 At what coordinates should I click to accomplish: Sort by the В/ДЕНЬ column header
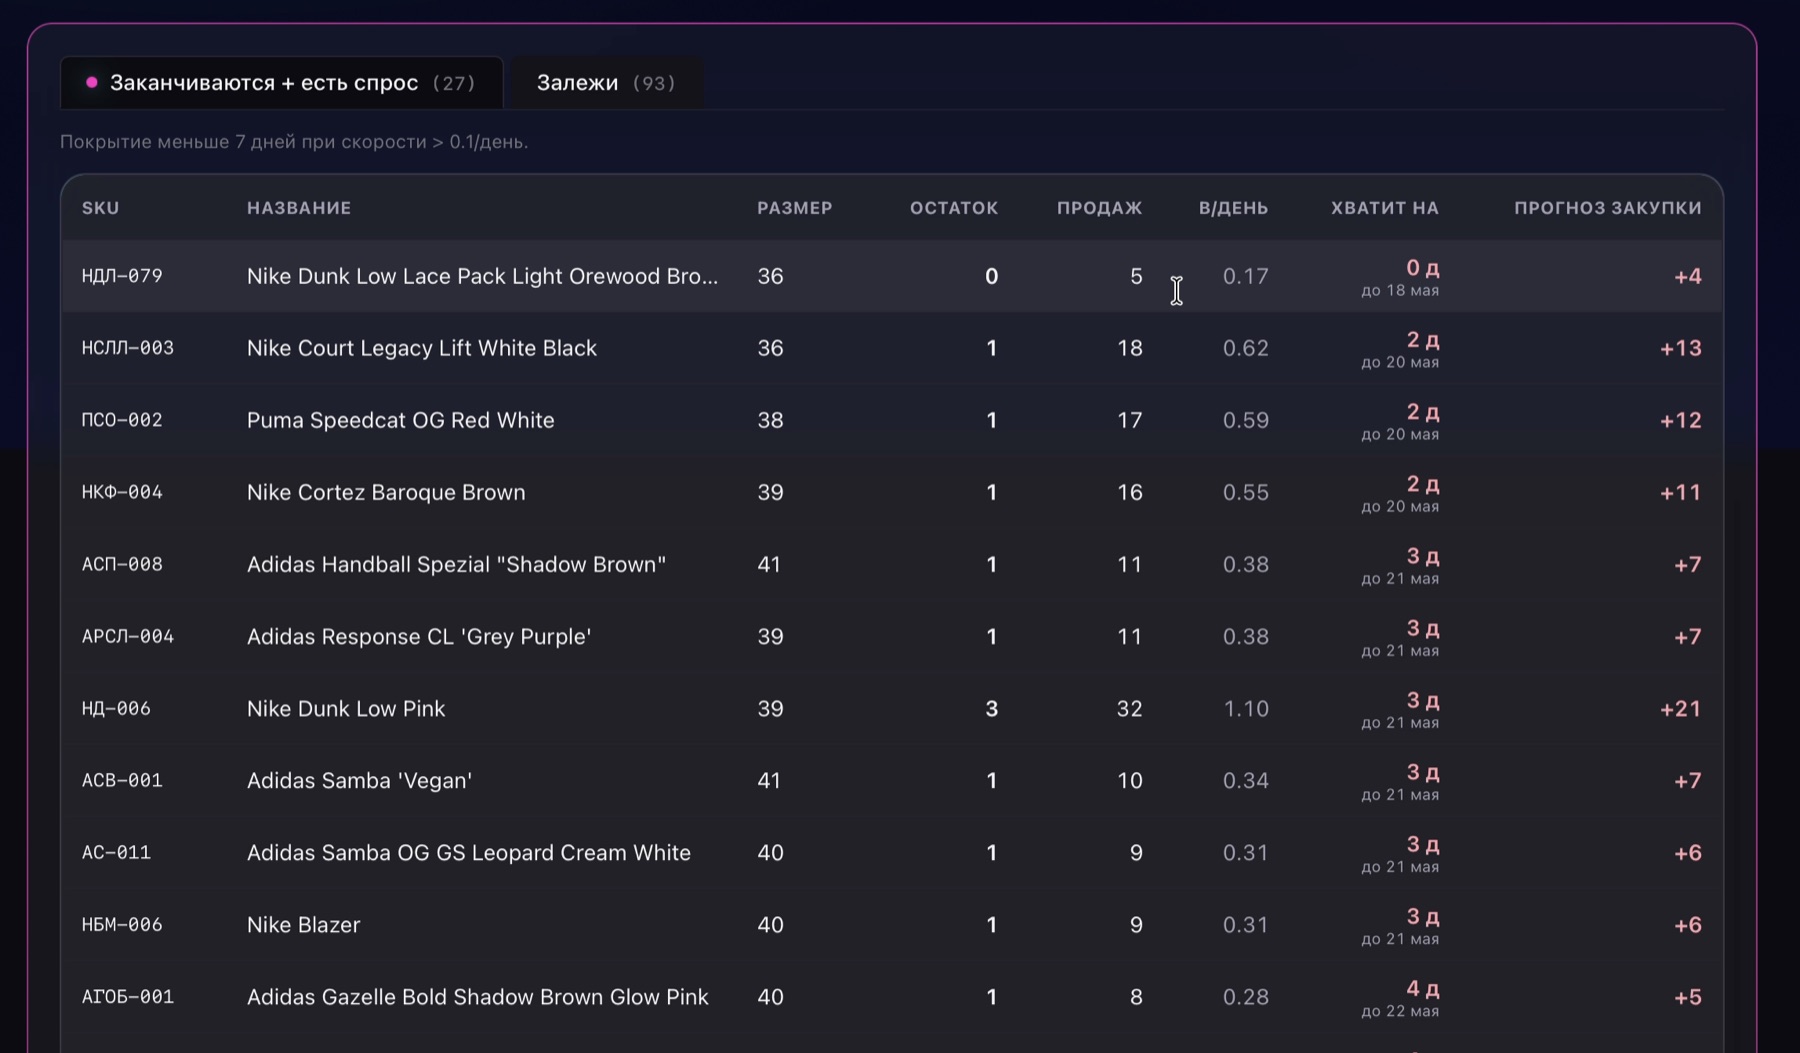(1234, 208)
